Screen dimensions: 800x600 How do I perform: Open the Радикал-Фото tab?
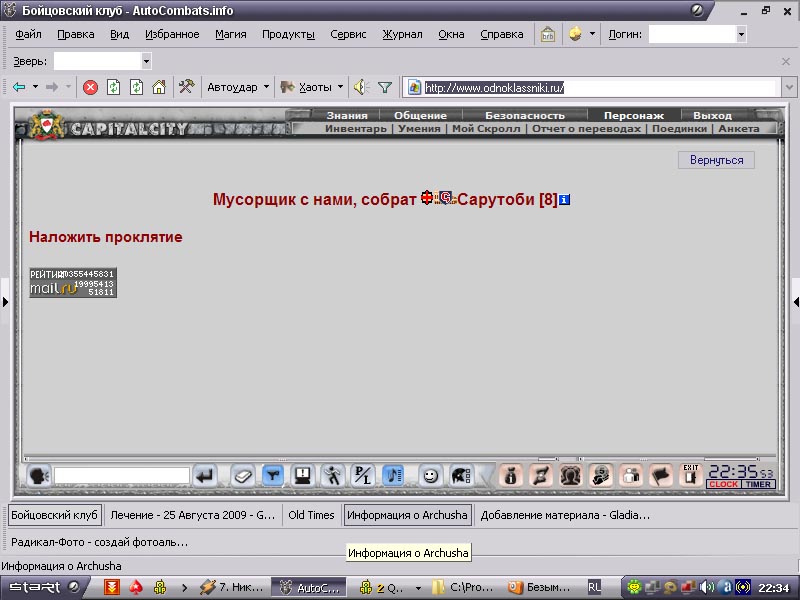pos(99,542)
